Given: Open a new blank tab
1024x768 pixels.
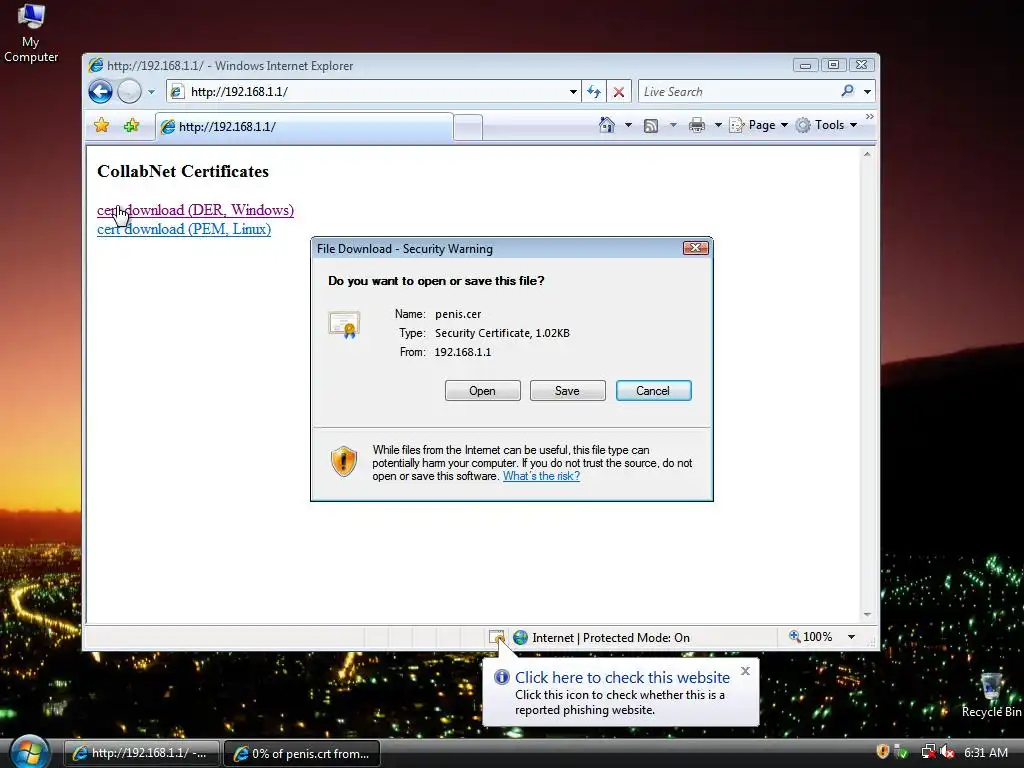Looking at the screenshot, I should pos(468,127).
